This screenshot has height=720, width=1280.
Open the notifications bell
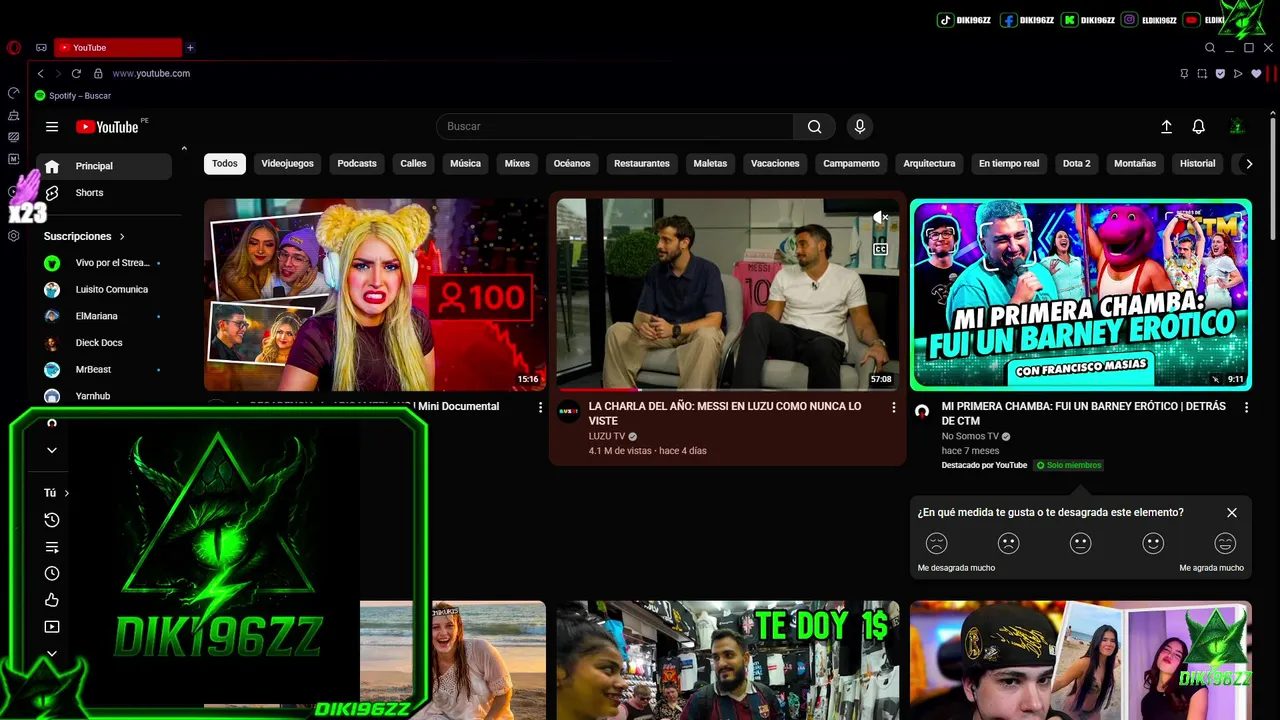point(1198,127)
